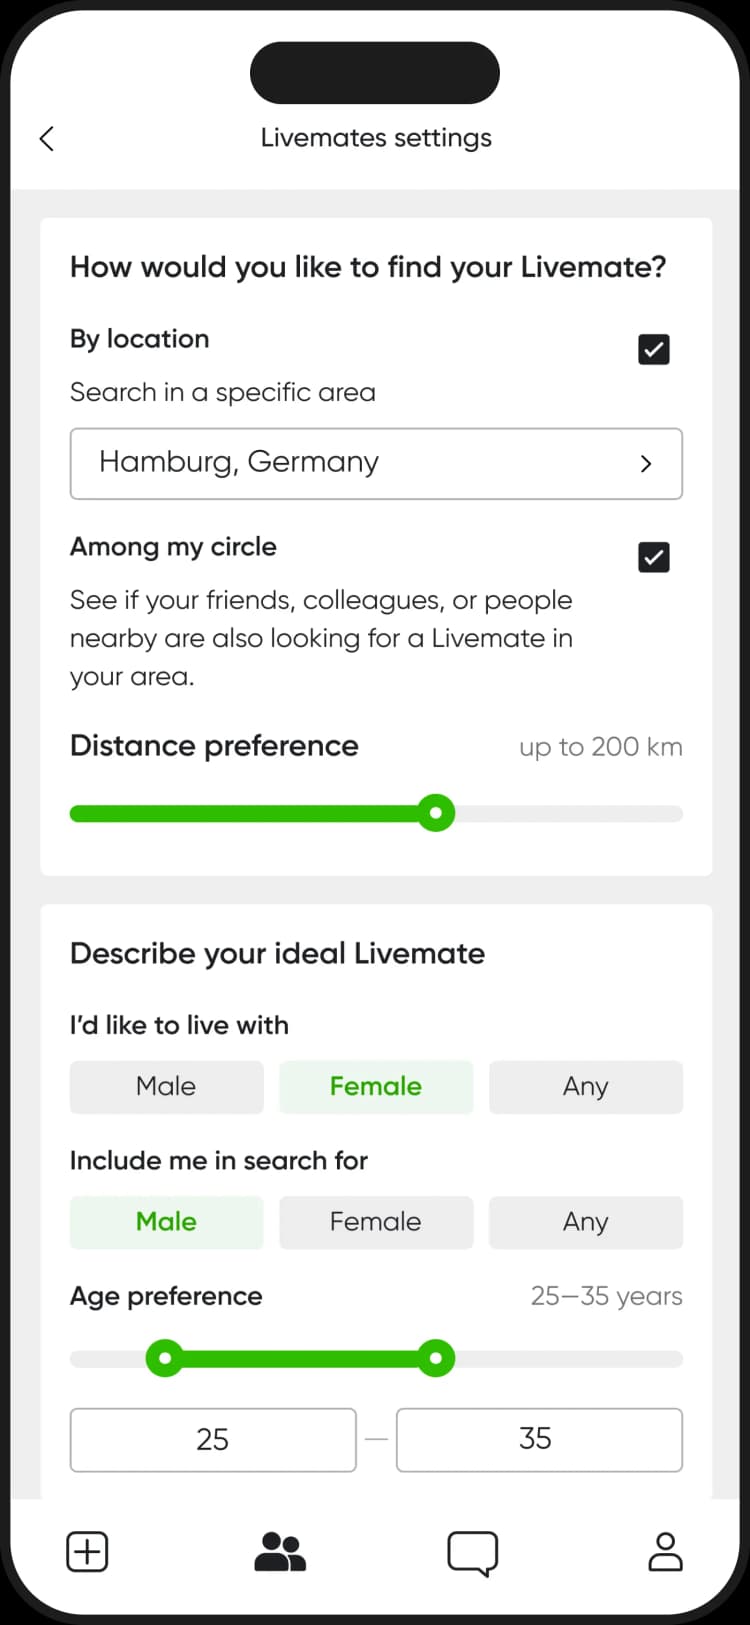Open the chat messages icon
The width and height of the screenshot is (750, 1625).
click(472, 1553)
